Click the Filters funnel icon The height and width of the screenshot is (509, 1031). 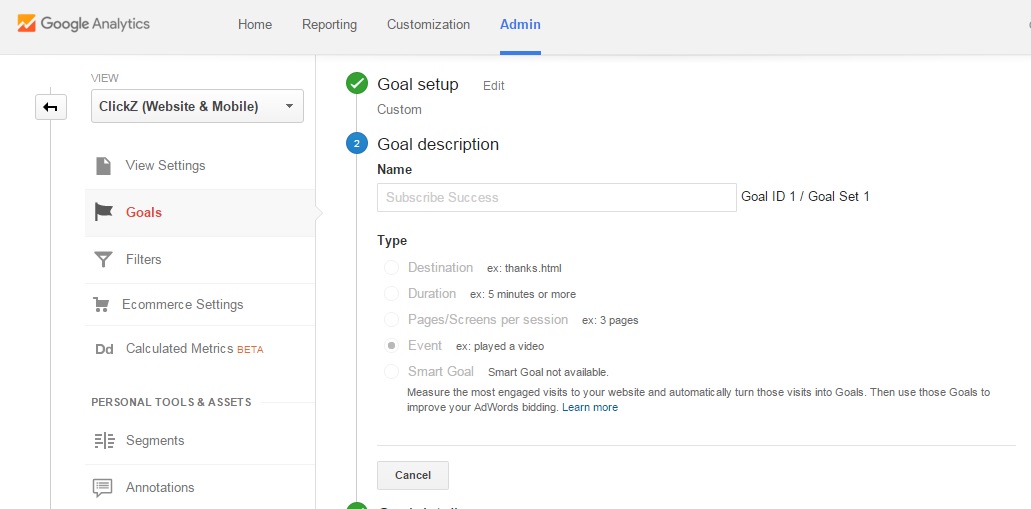point(103,260)
